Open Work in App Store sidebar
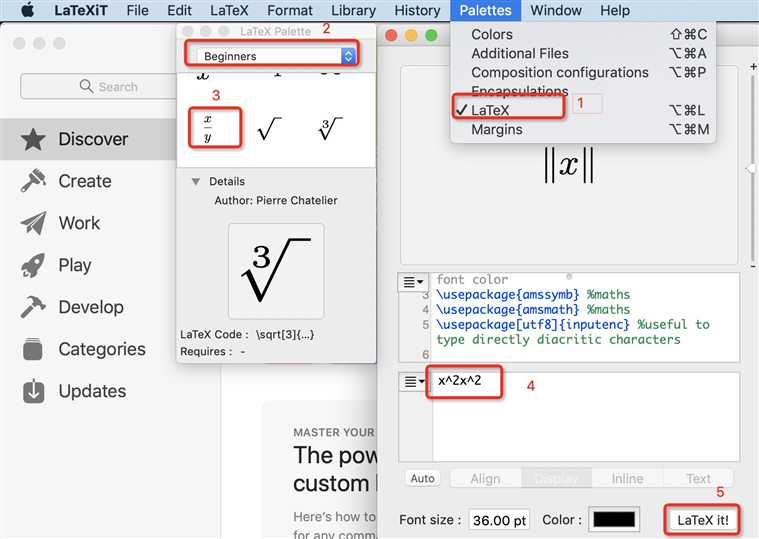The image size is (759, 539). pyautogui.click(x=88, y=223)
